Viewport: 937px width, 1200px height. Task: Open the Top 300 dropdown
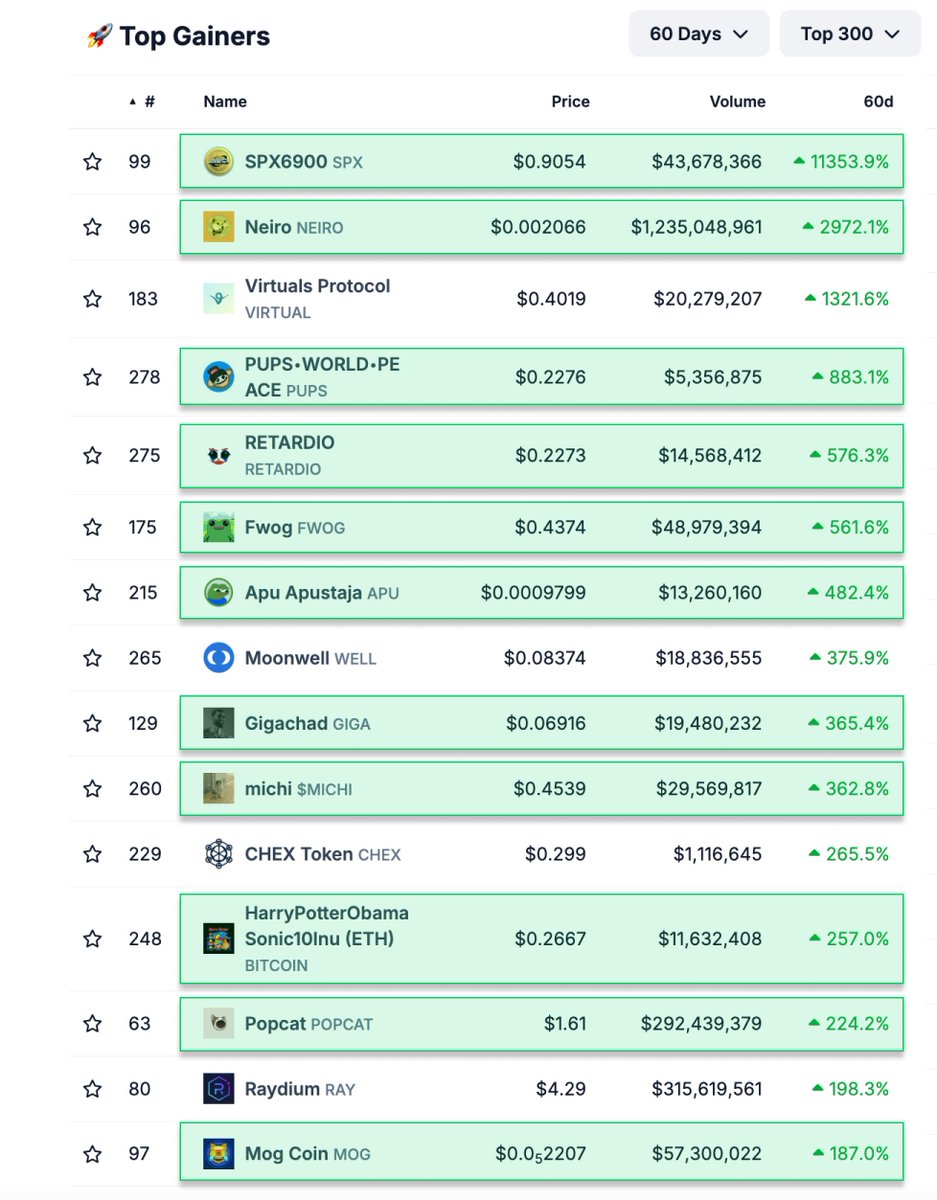click(x=849, y=33)
